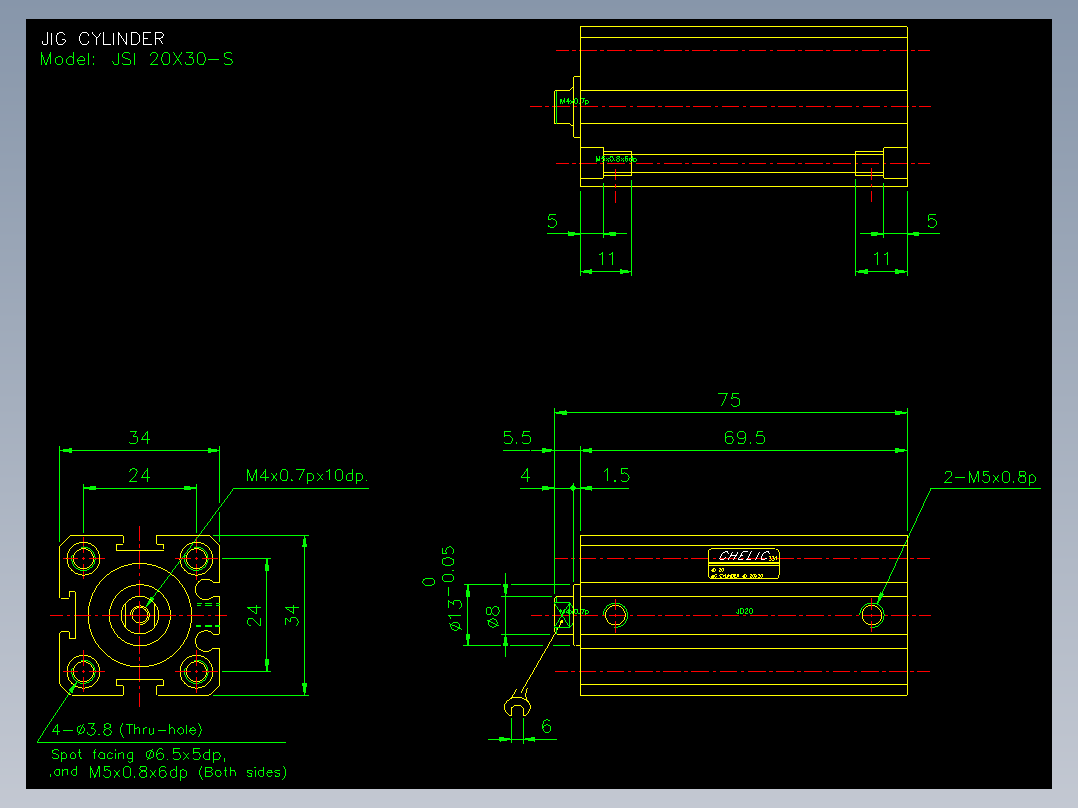Click the CHELIC nameplate on the cylinder body
This screenshot has height=808, width=1078.
744,563
